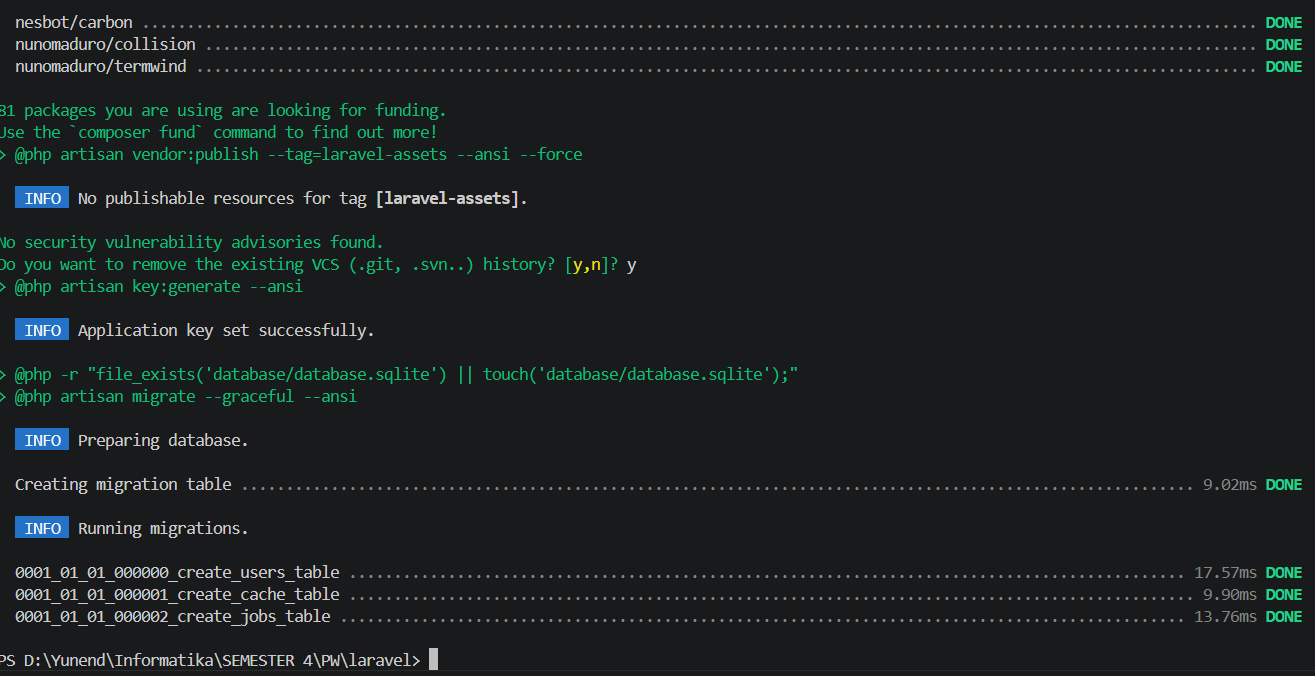Click the nunomaduro/termwind package name
Screen dimensions: 1315x676
point(101,66)
